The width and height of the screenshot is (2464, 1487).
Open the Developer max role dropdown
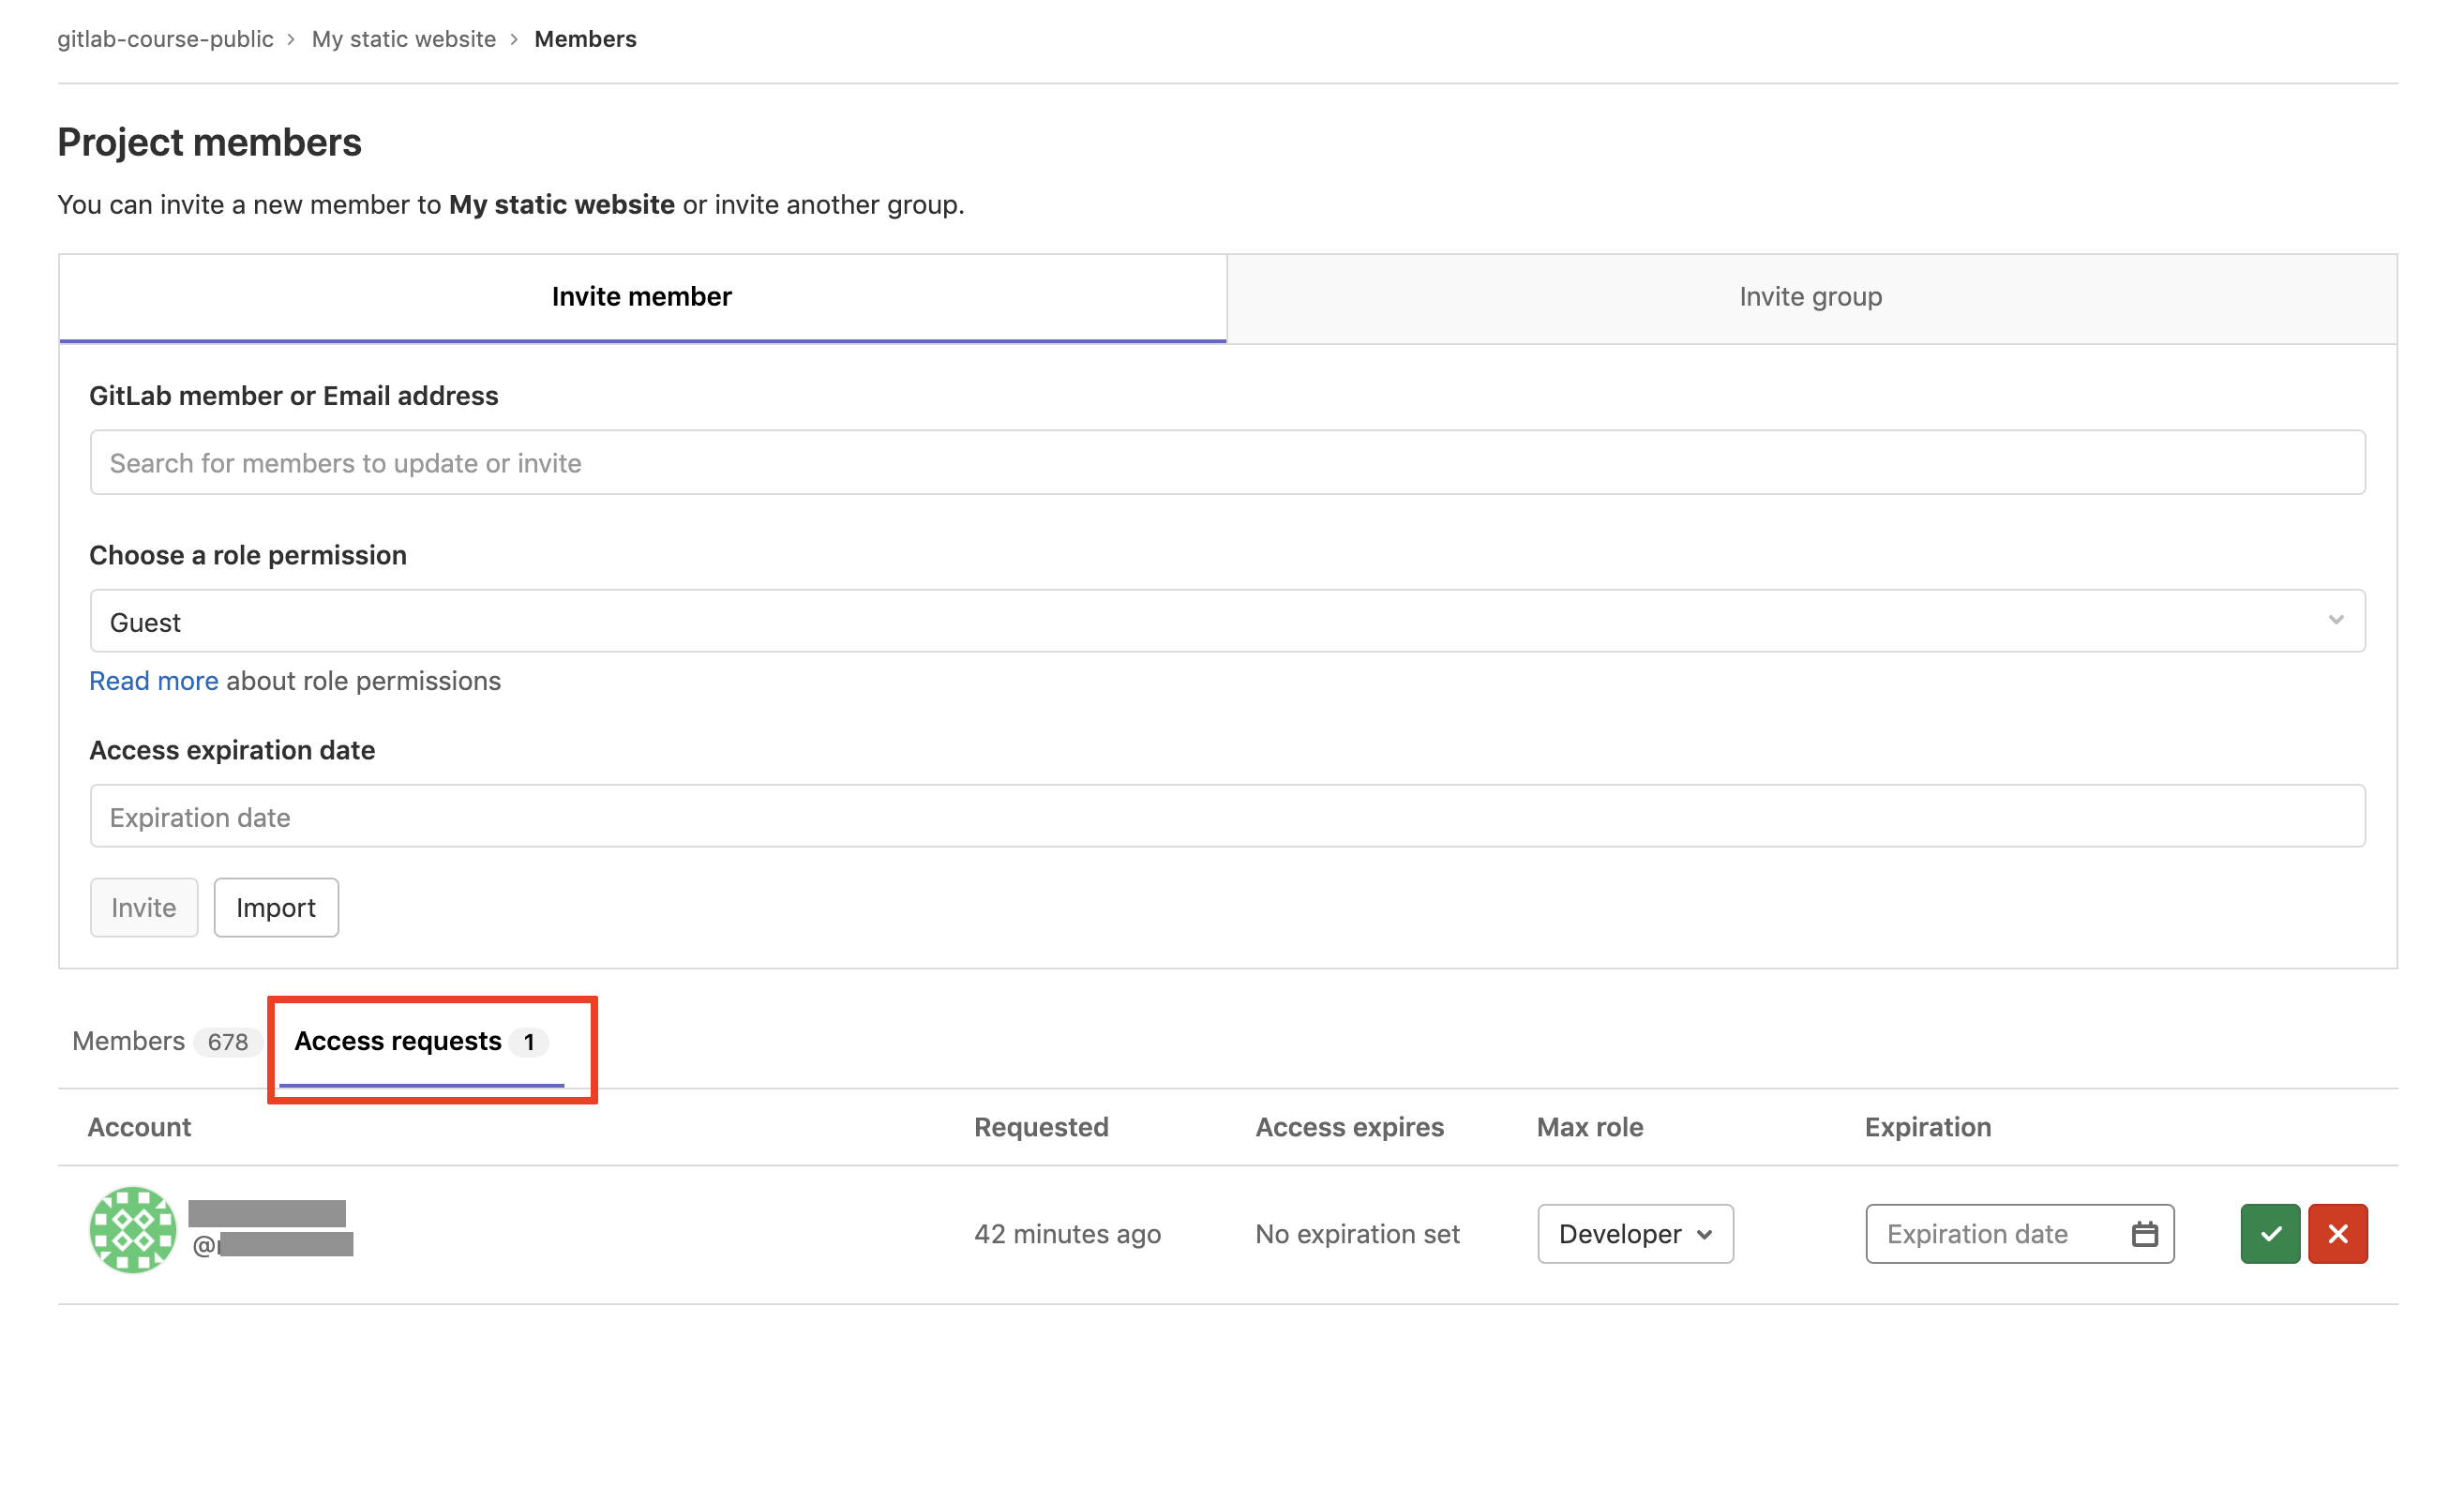click(x=1634, y=1233)
